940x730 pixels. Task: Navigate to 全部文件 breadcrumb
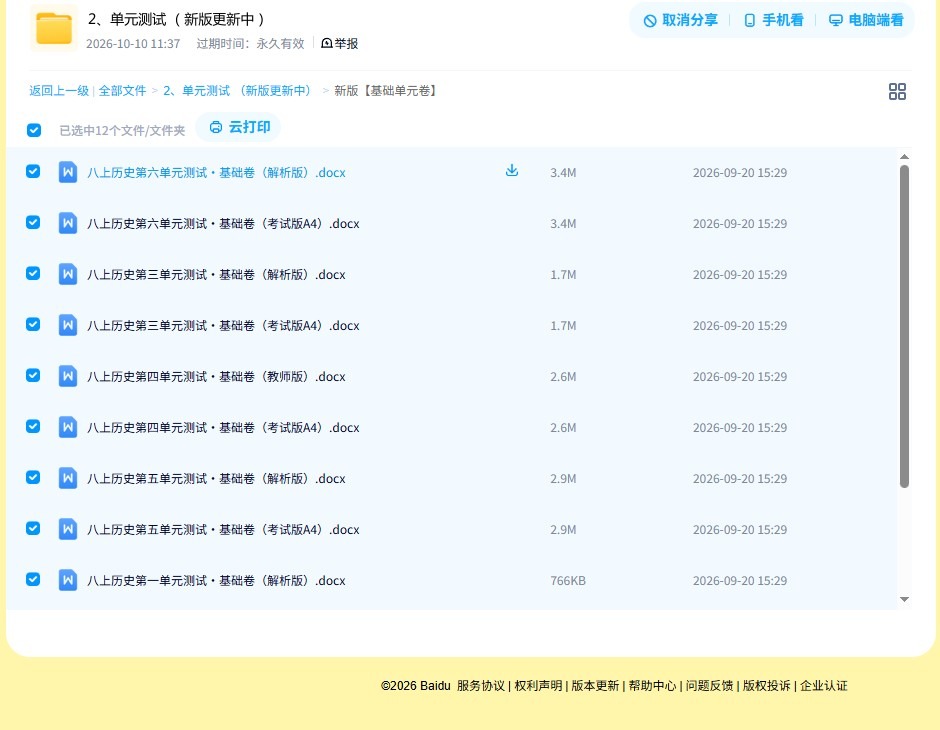pos(122,91)
